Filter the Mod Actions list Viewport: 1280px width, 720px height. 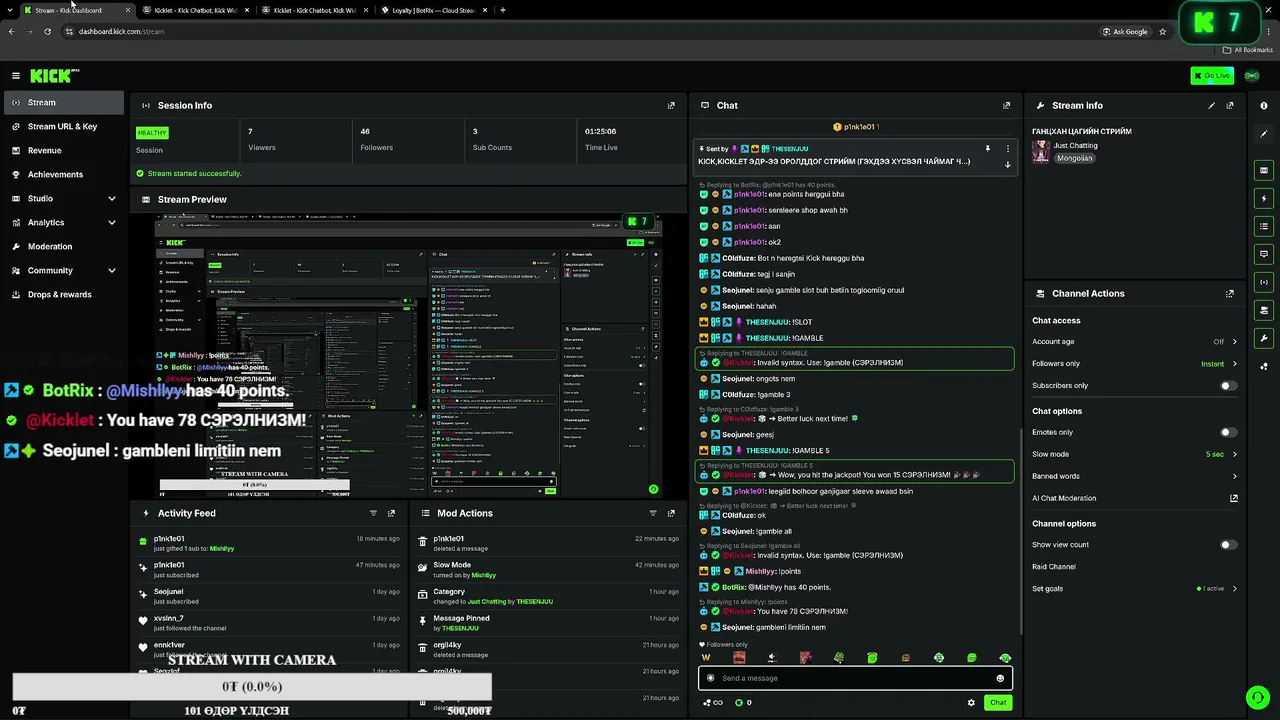pyautogui.click(x=652, y=513)
